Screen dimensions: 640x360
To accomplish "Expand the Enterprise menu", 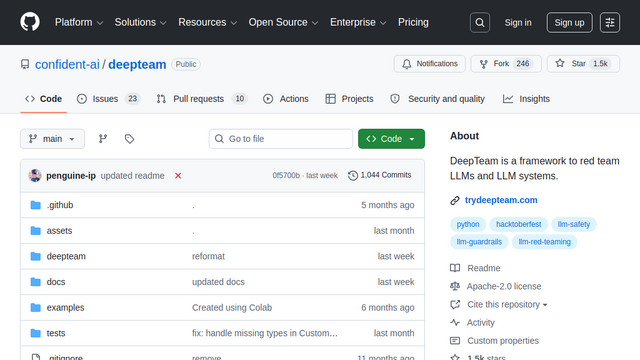I will pyautogui.click(x=358, y=22).
